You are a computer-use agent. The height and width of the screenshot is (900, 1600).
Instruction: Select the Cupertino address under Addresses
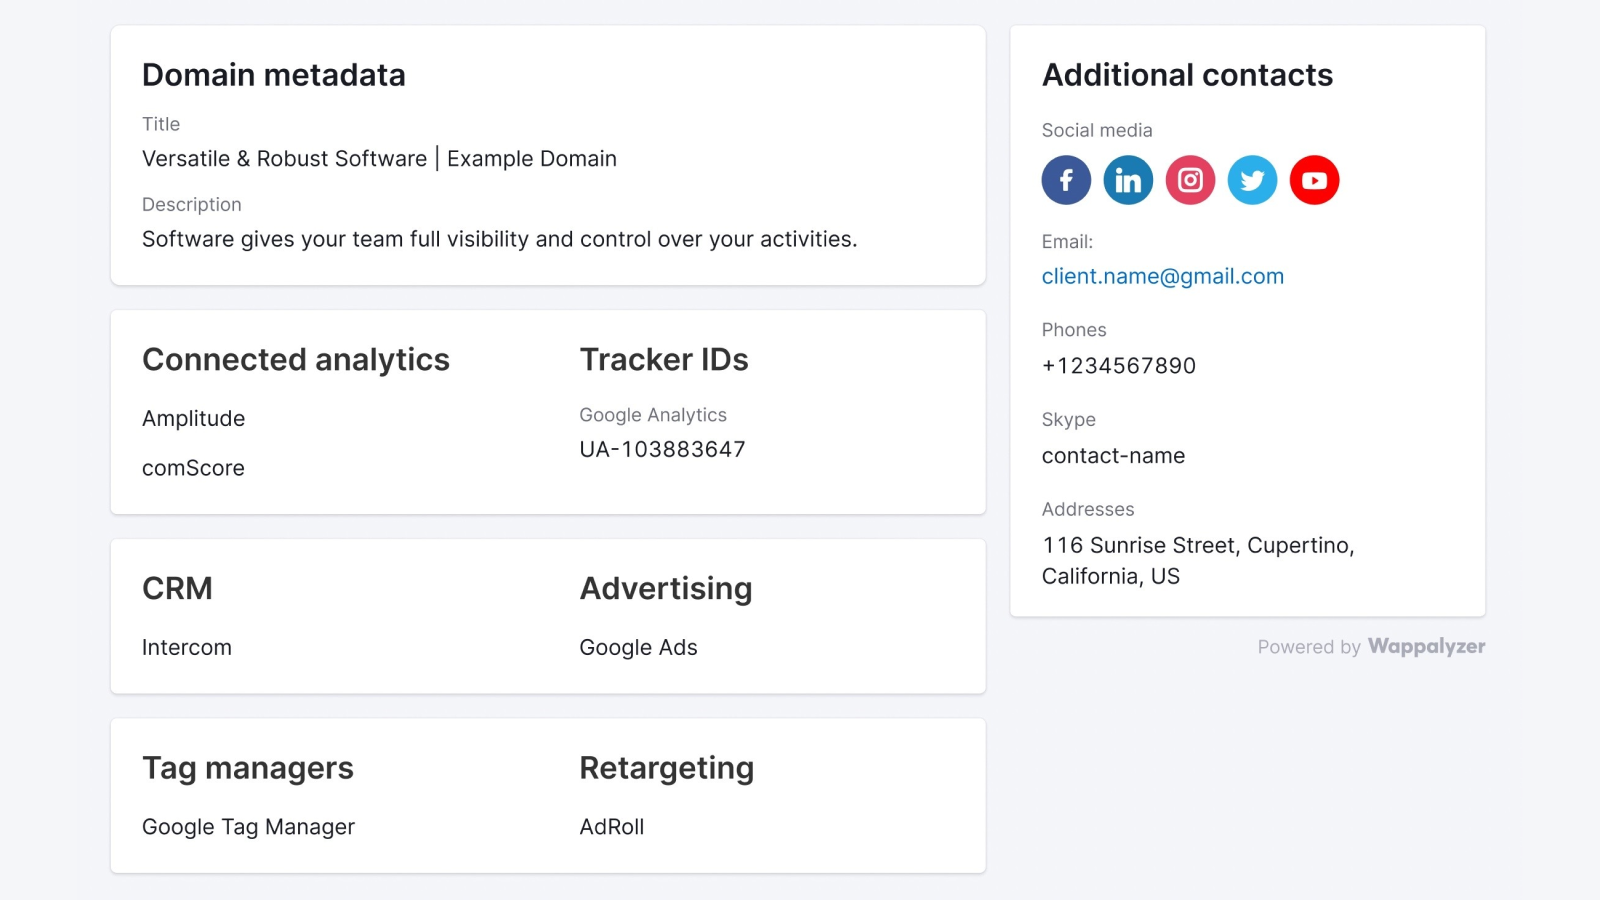coord(1198,560)
